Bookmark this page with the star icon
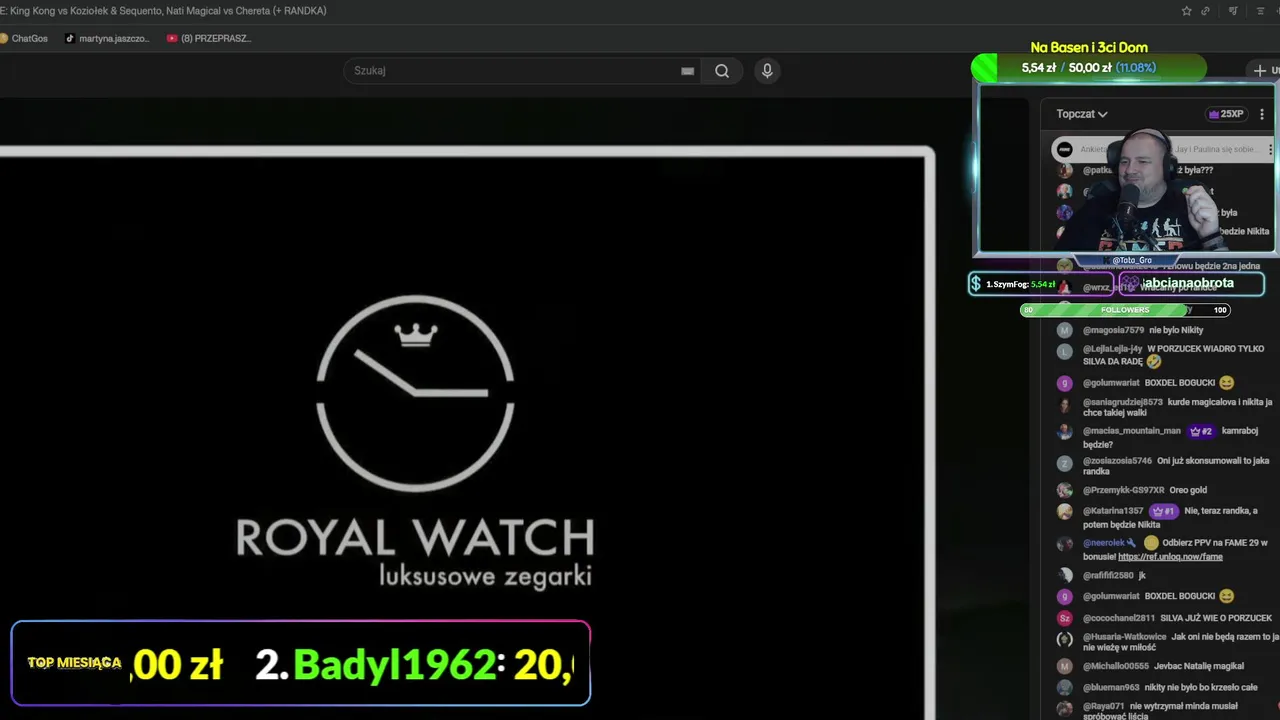This screenshot has width=1280, height=720. (1187, 11)
